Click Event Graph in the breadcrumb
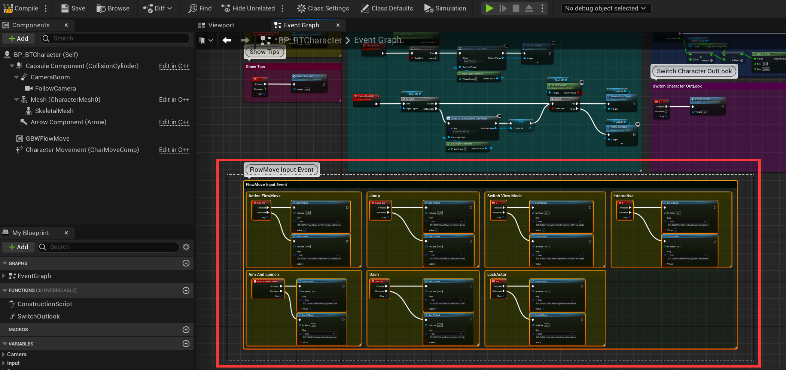The image size is (786, 370). point(378,41)
